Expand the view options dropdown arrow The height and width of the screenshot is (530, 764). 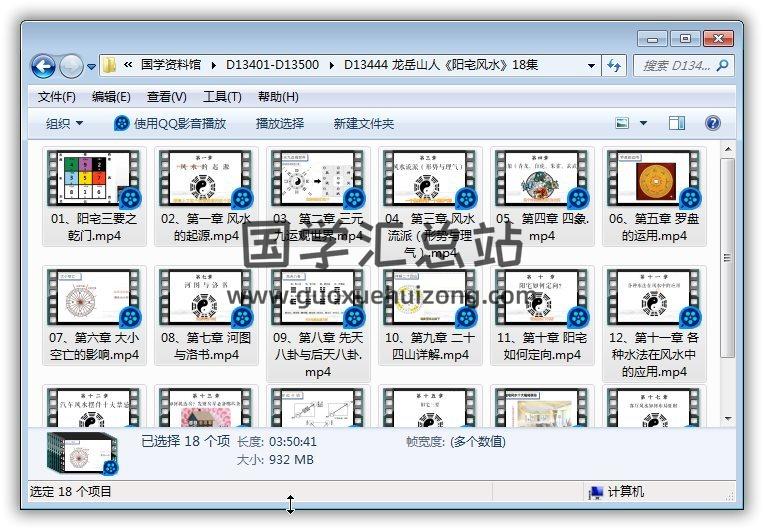tap(643, 123)
